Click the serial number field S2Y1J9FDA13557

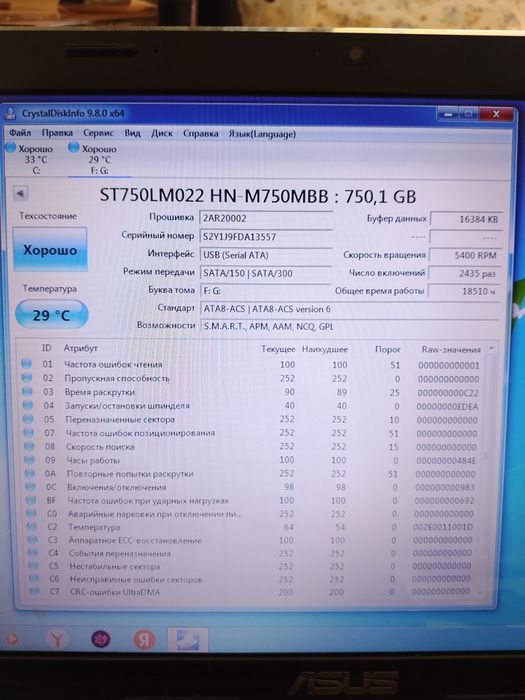266,237
